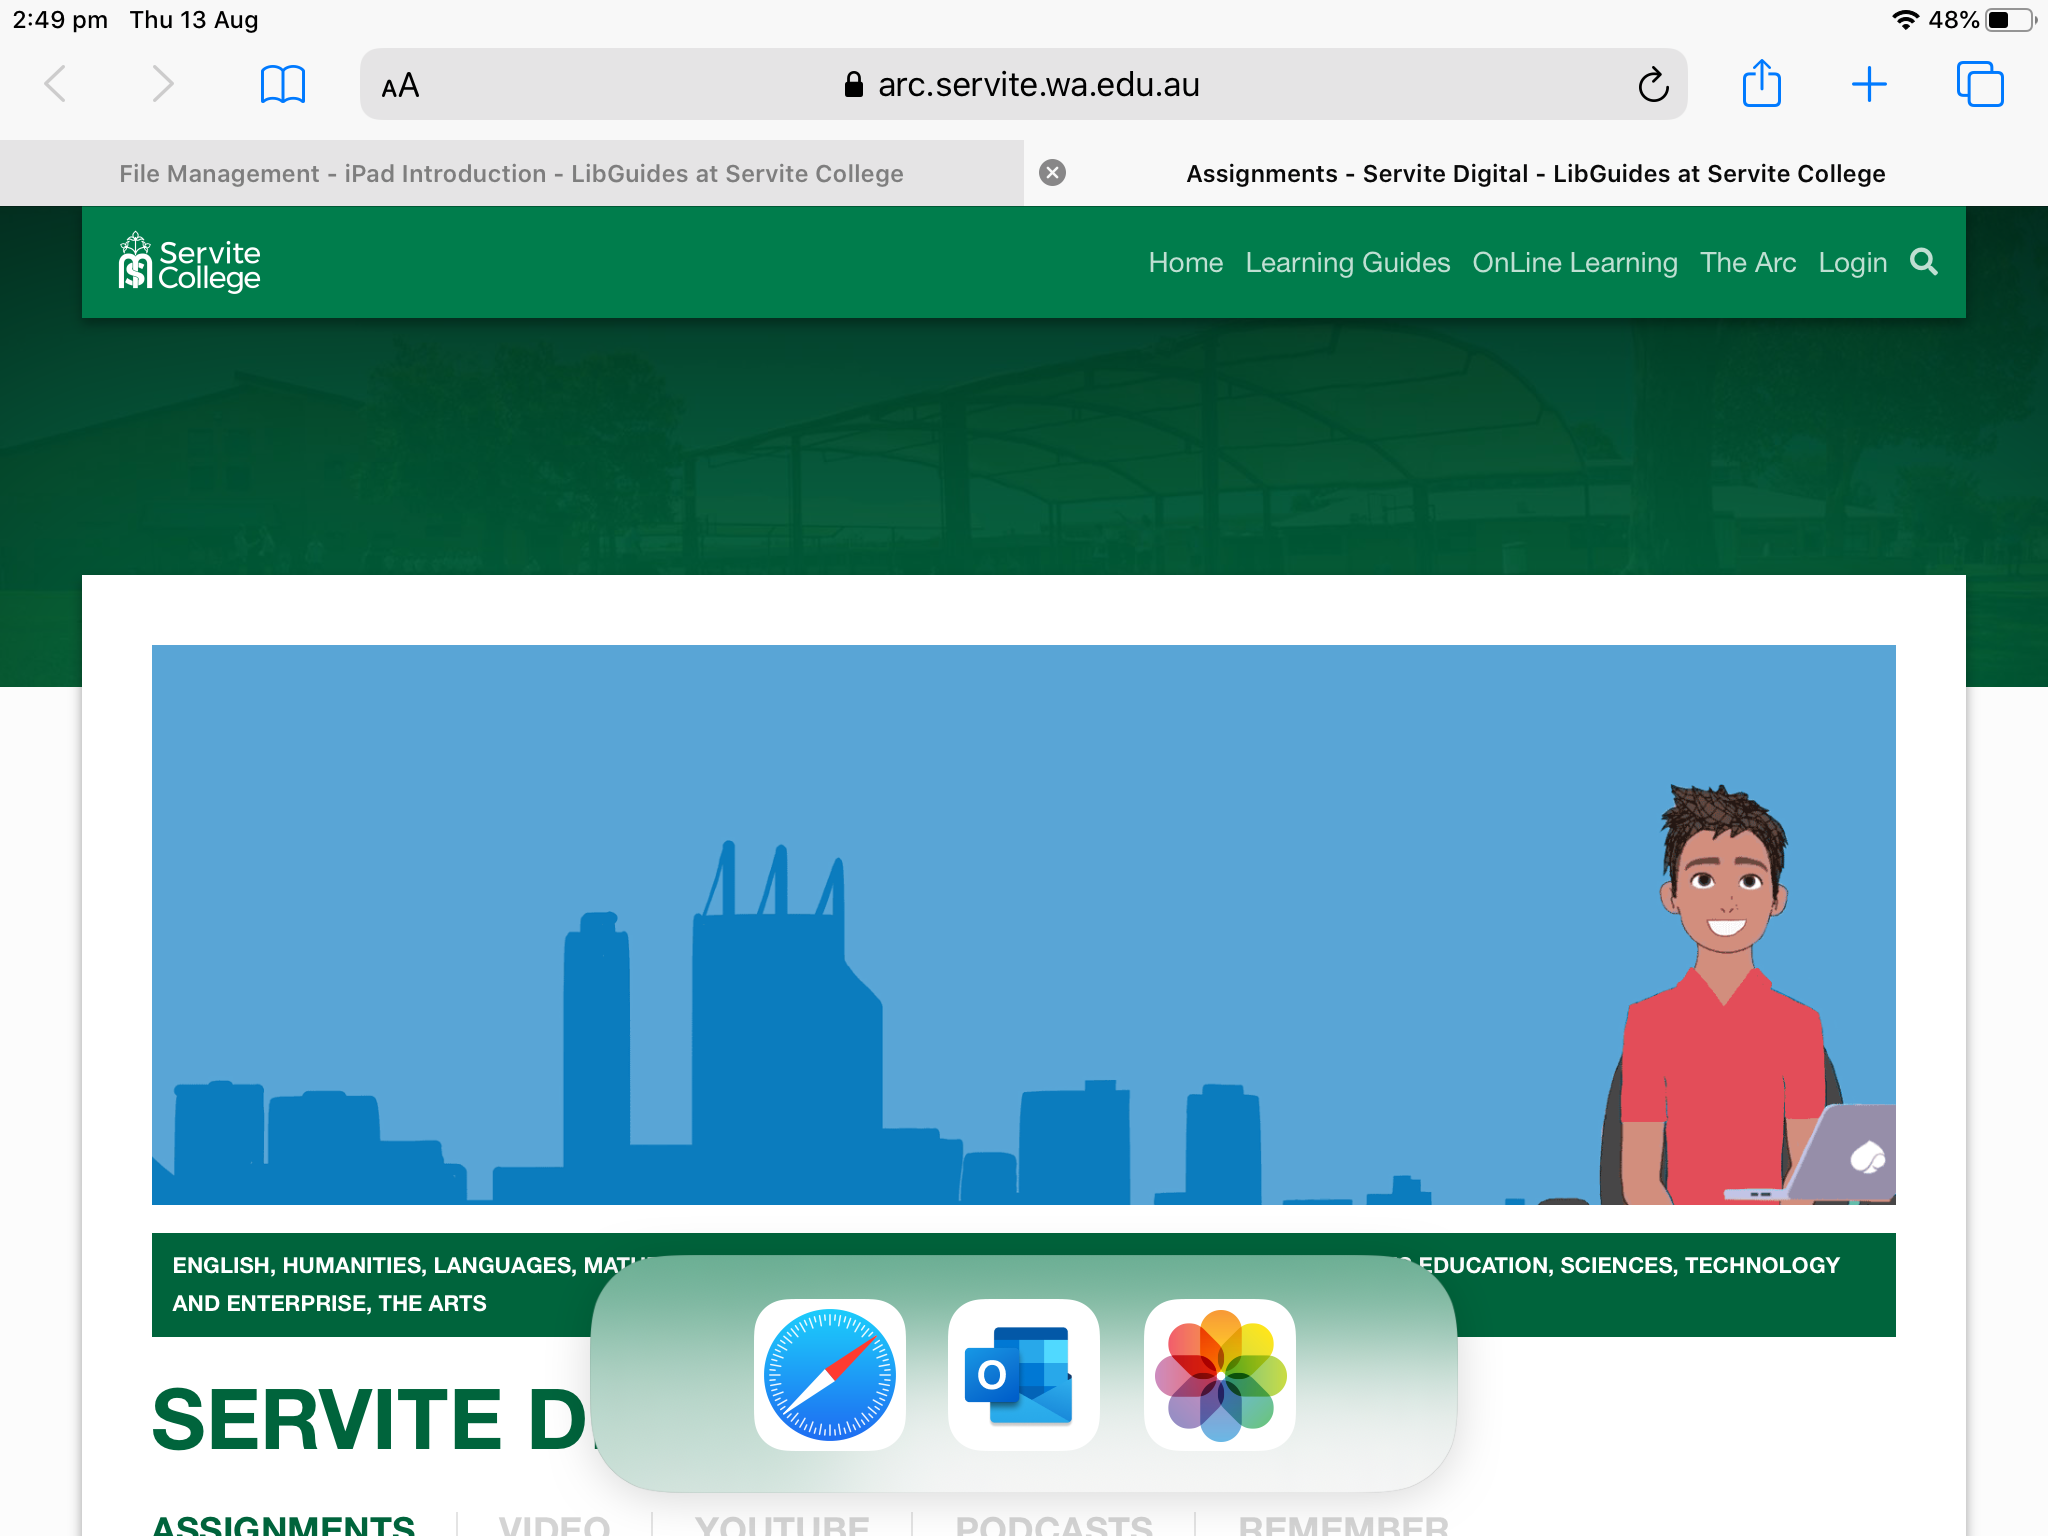This screenshot has height=1536, width=2048.
Task: Open Learning Guides menu item
Action: [1347, 263]
